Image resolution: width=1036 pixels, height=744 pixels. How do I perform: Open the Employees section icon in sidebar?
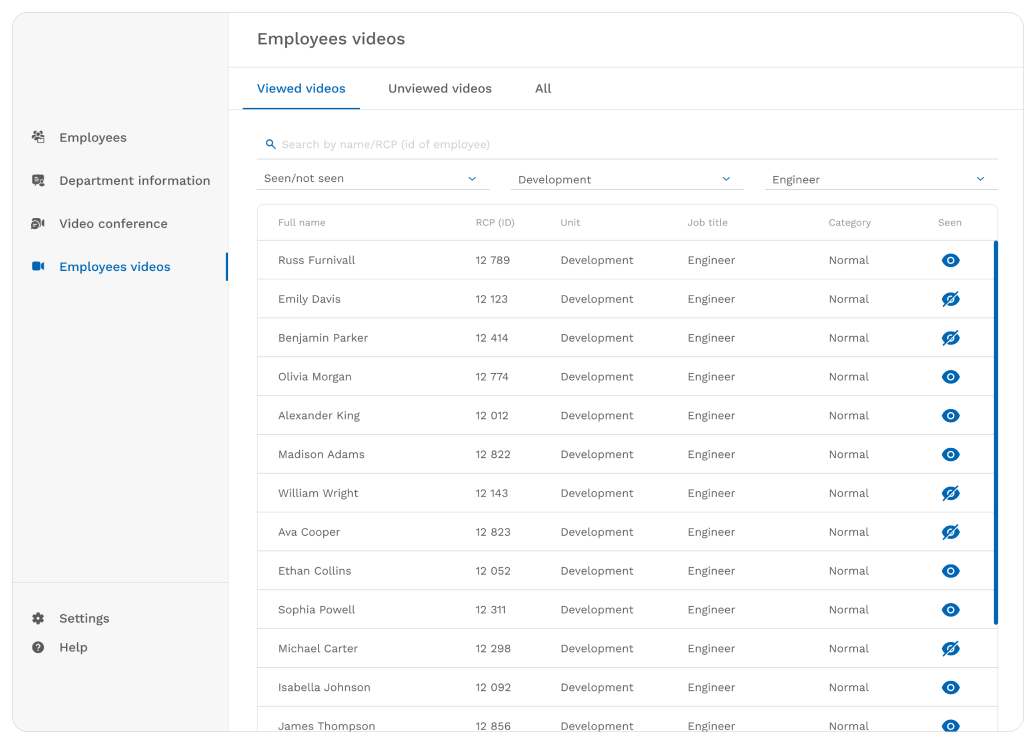pos(38,137)
